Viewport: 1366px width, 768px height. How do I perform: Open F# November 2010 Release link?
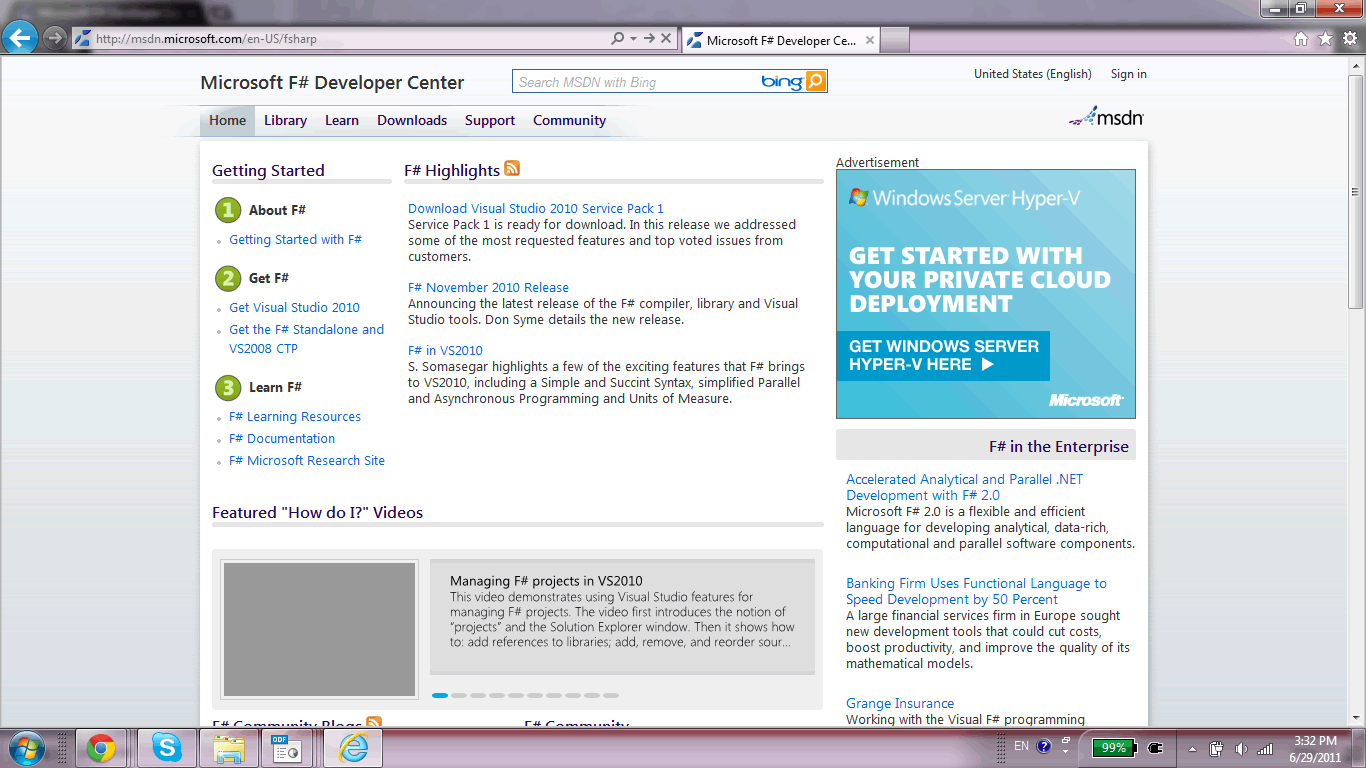tap(488, 288)
